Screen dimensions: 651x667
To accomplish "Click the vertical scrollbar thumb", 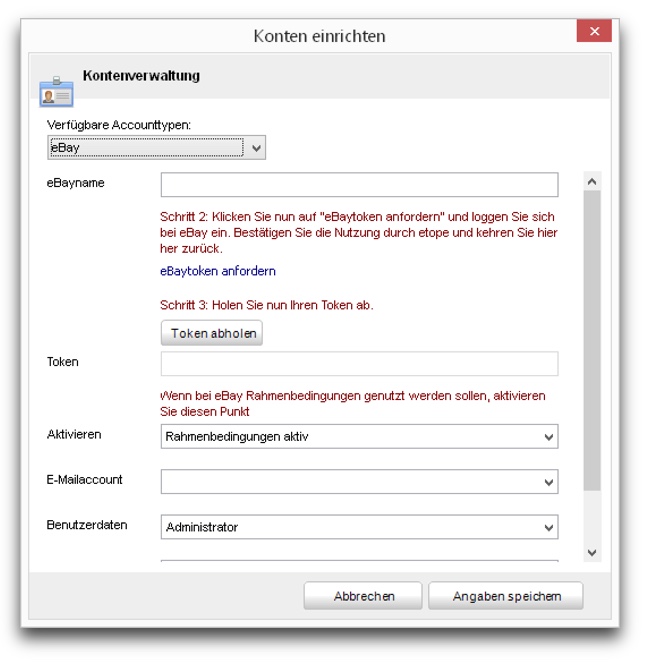I will pos(592,340).
